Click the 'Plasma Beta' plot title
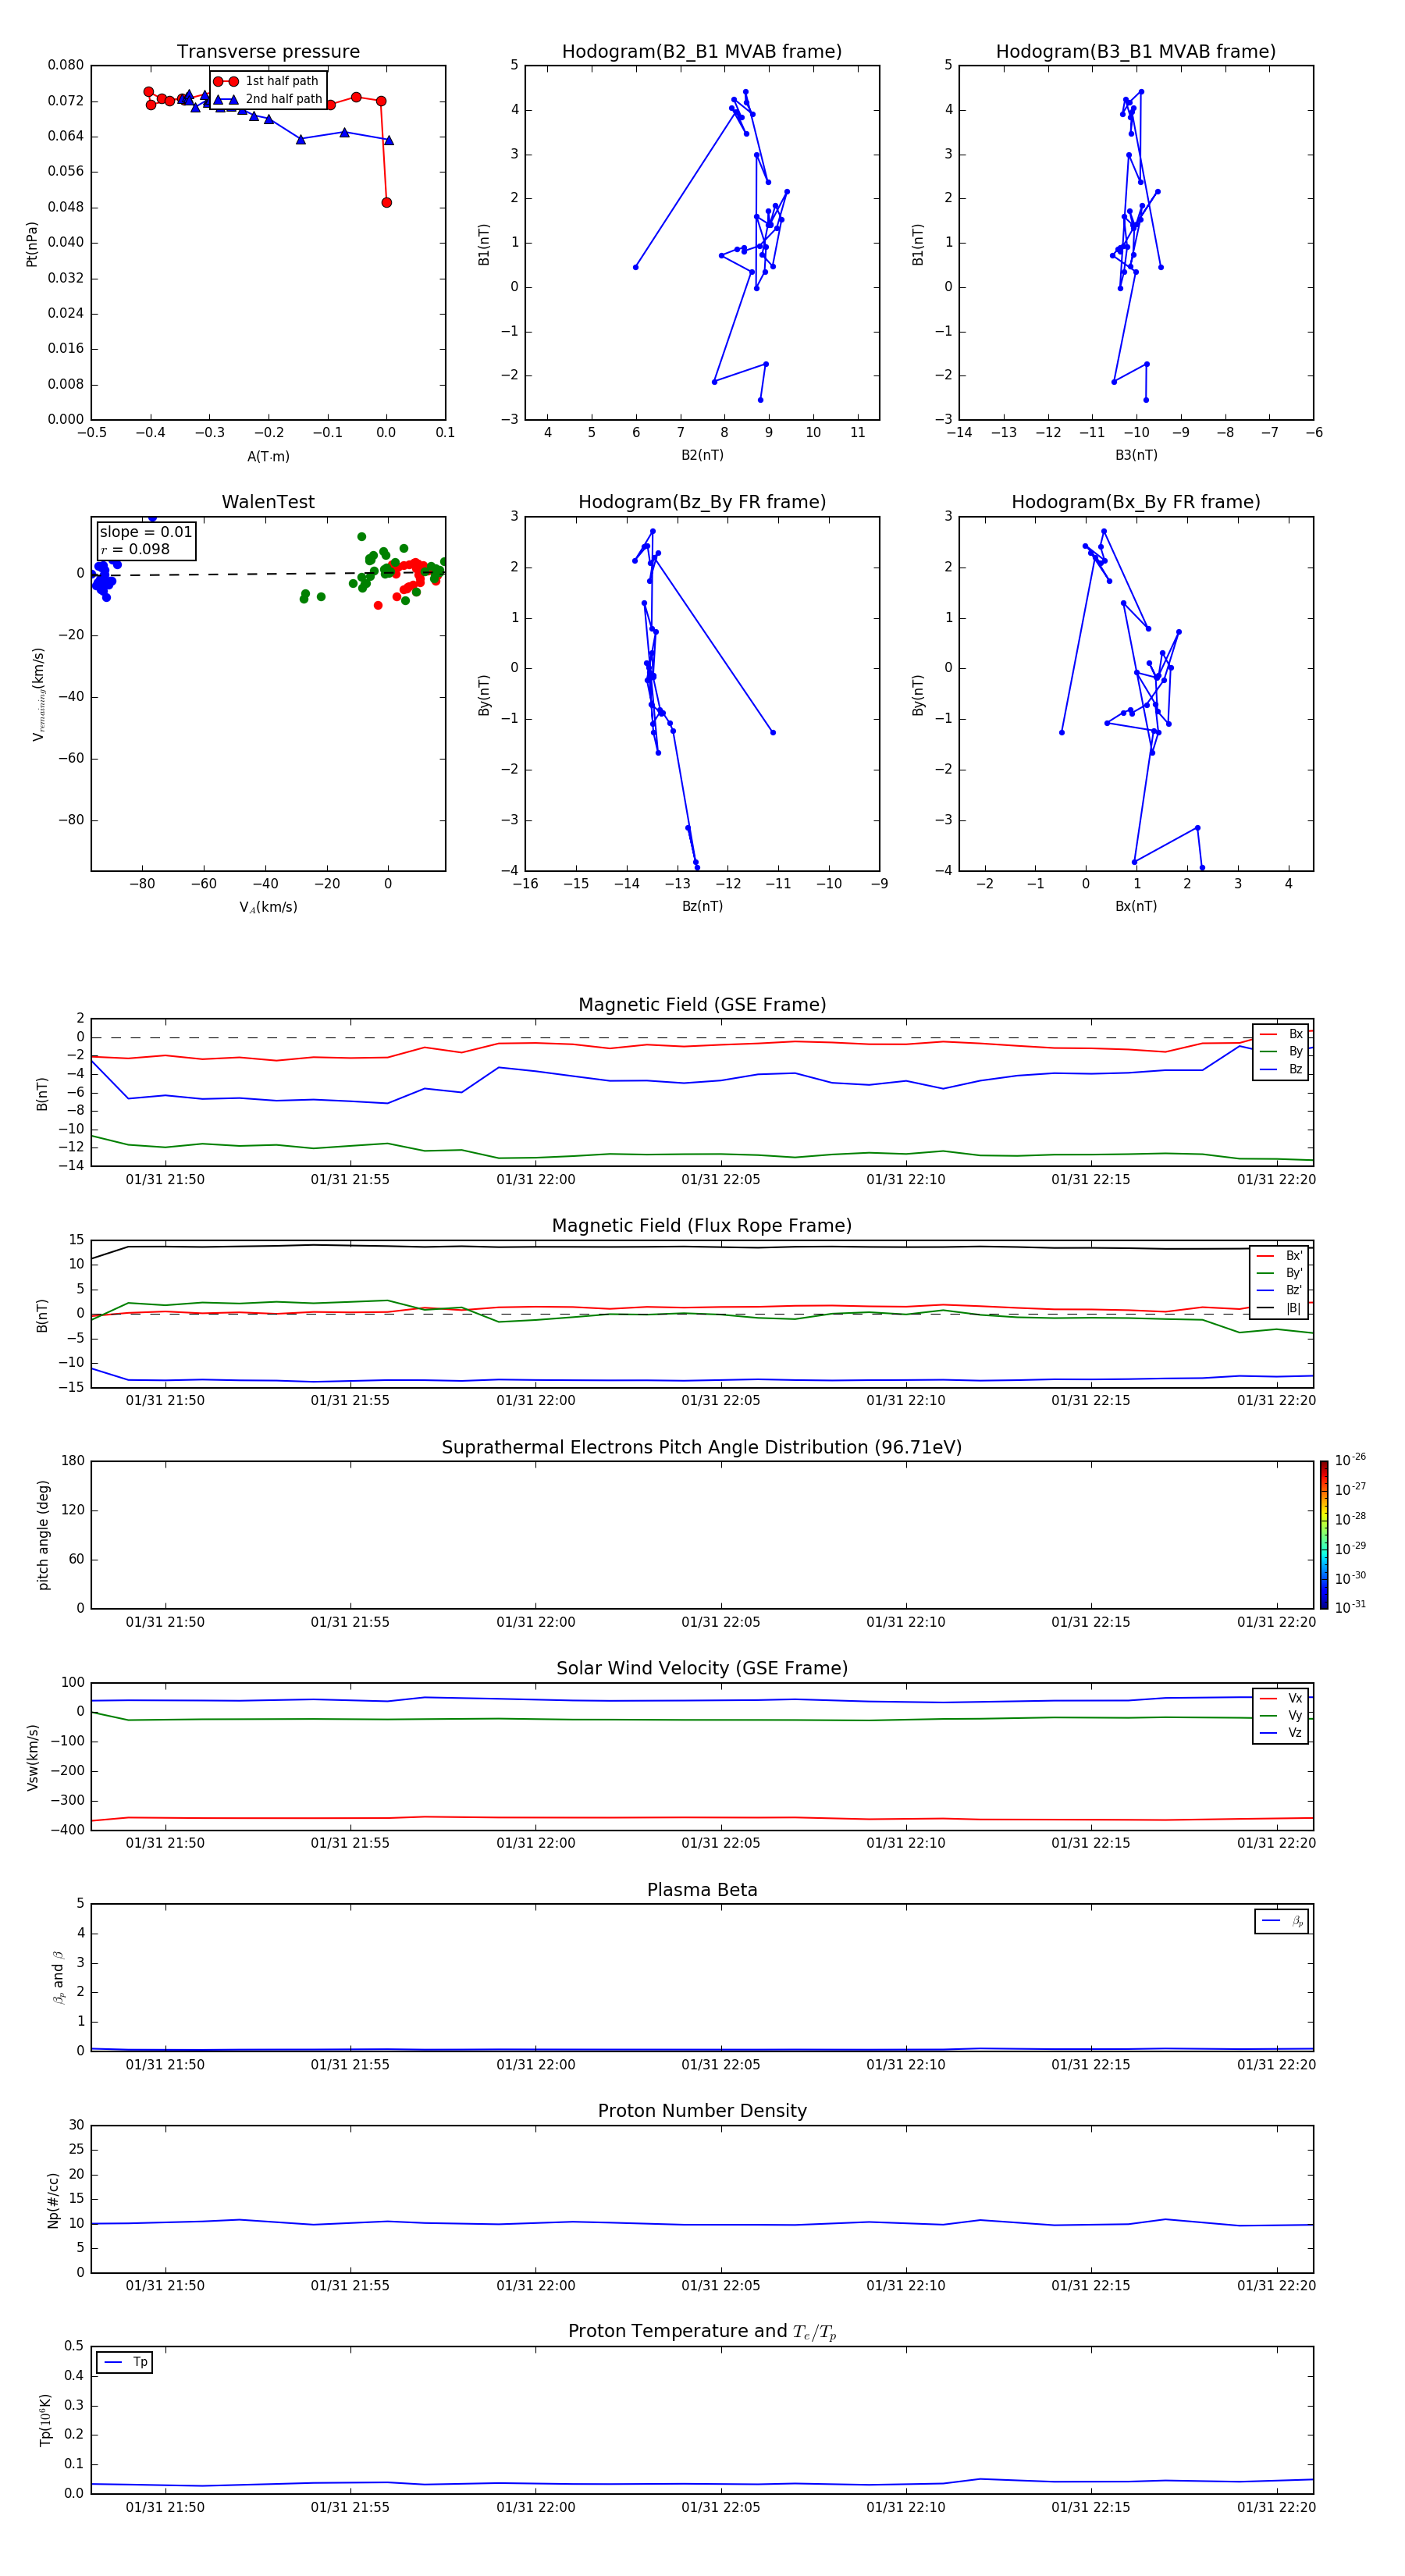This screenshot has height=2576, width=1405. click(702, 1890)
